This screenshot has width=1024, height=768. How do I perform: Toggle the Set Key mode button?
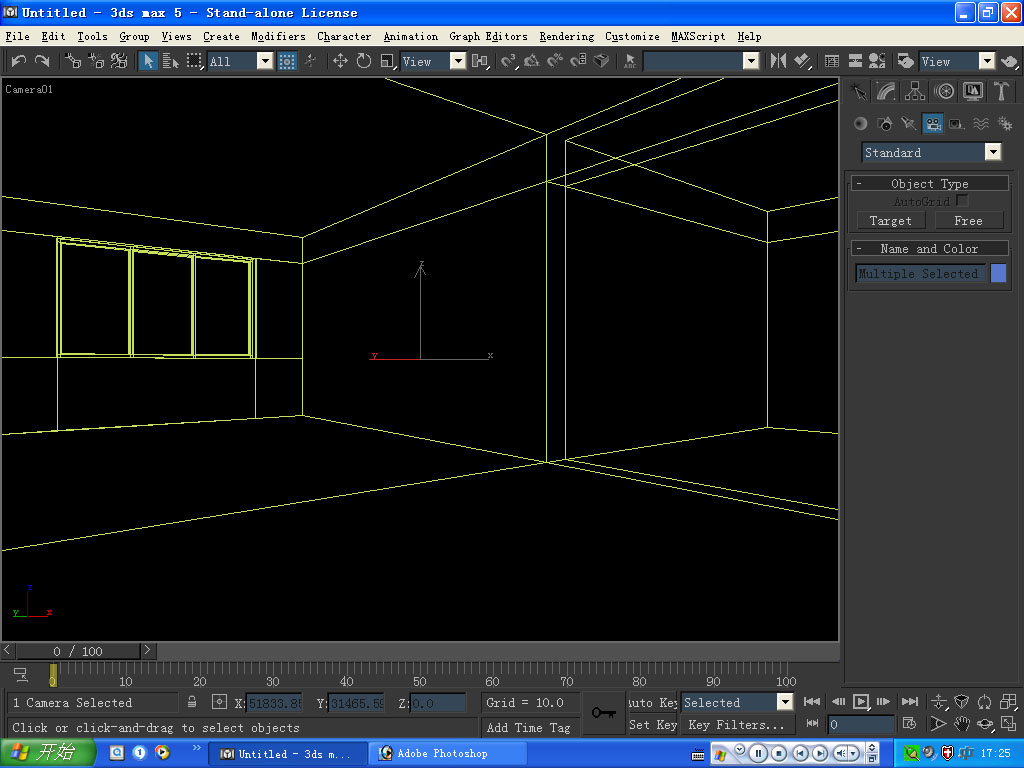tap(652, 724)
